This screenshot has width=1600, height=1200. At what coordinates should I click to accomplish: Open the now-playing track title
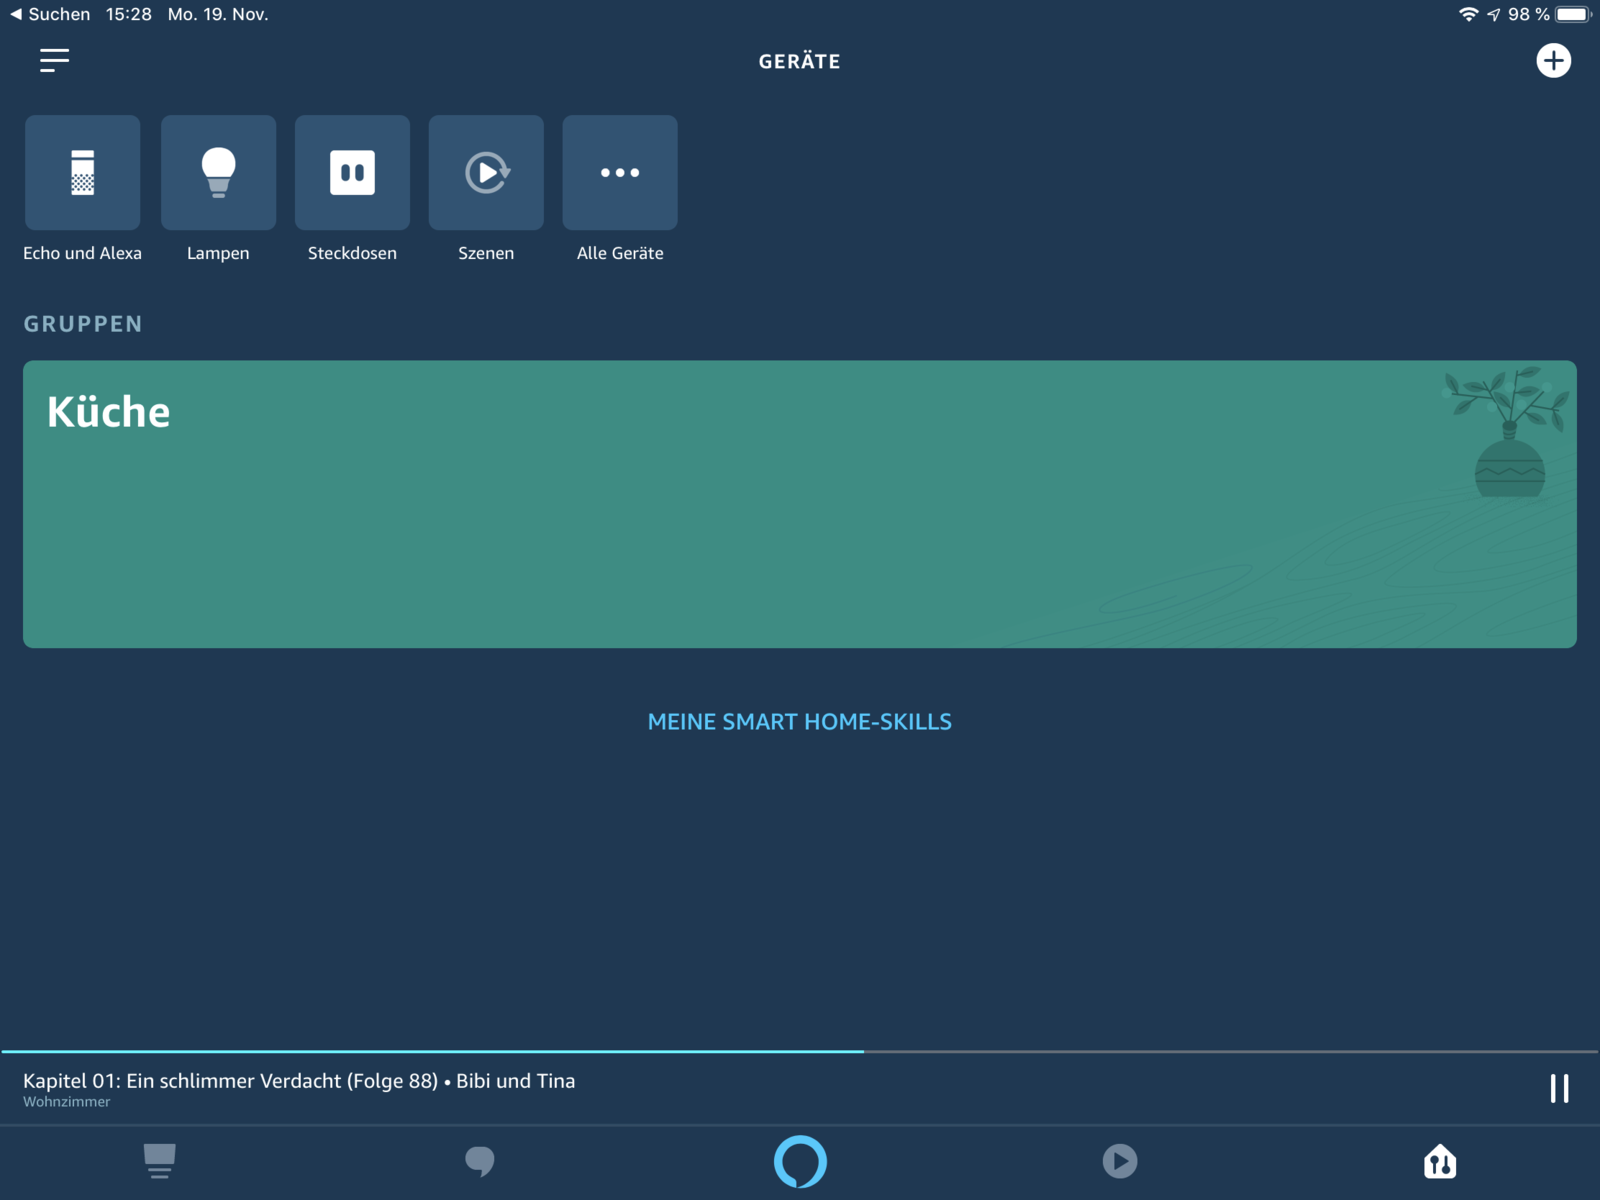click(299, 1081)
